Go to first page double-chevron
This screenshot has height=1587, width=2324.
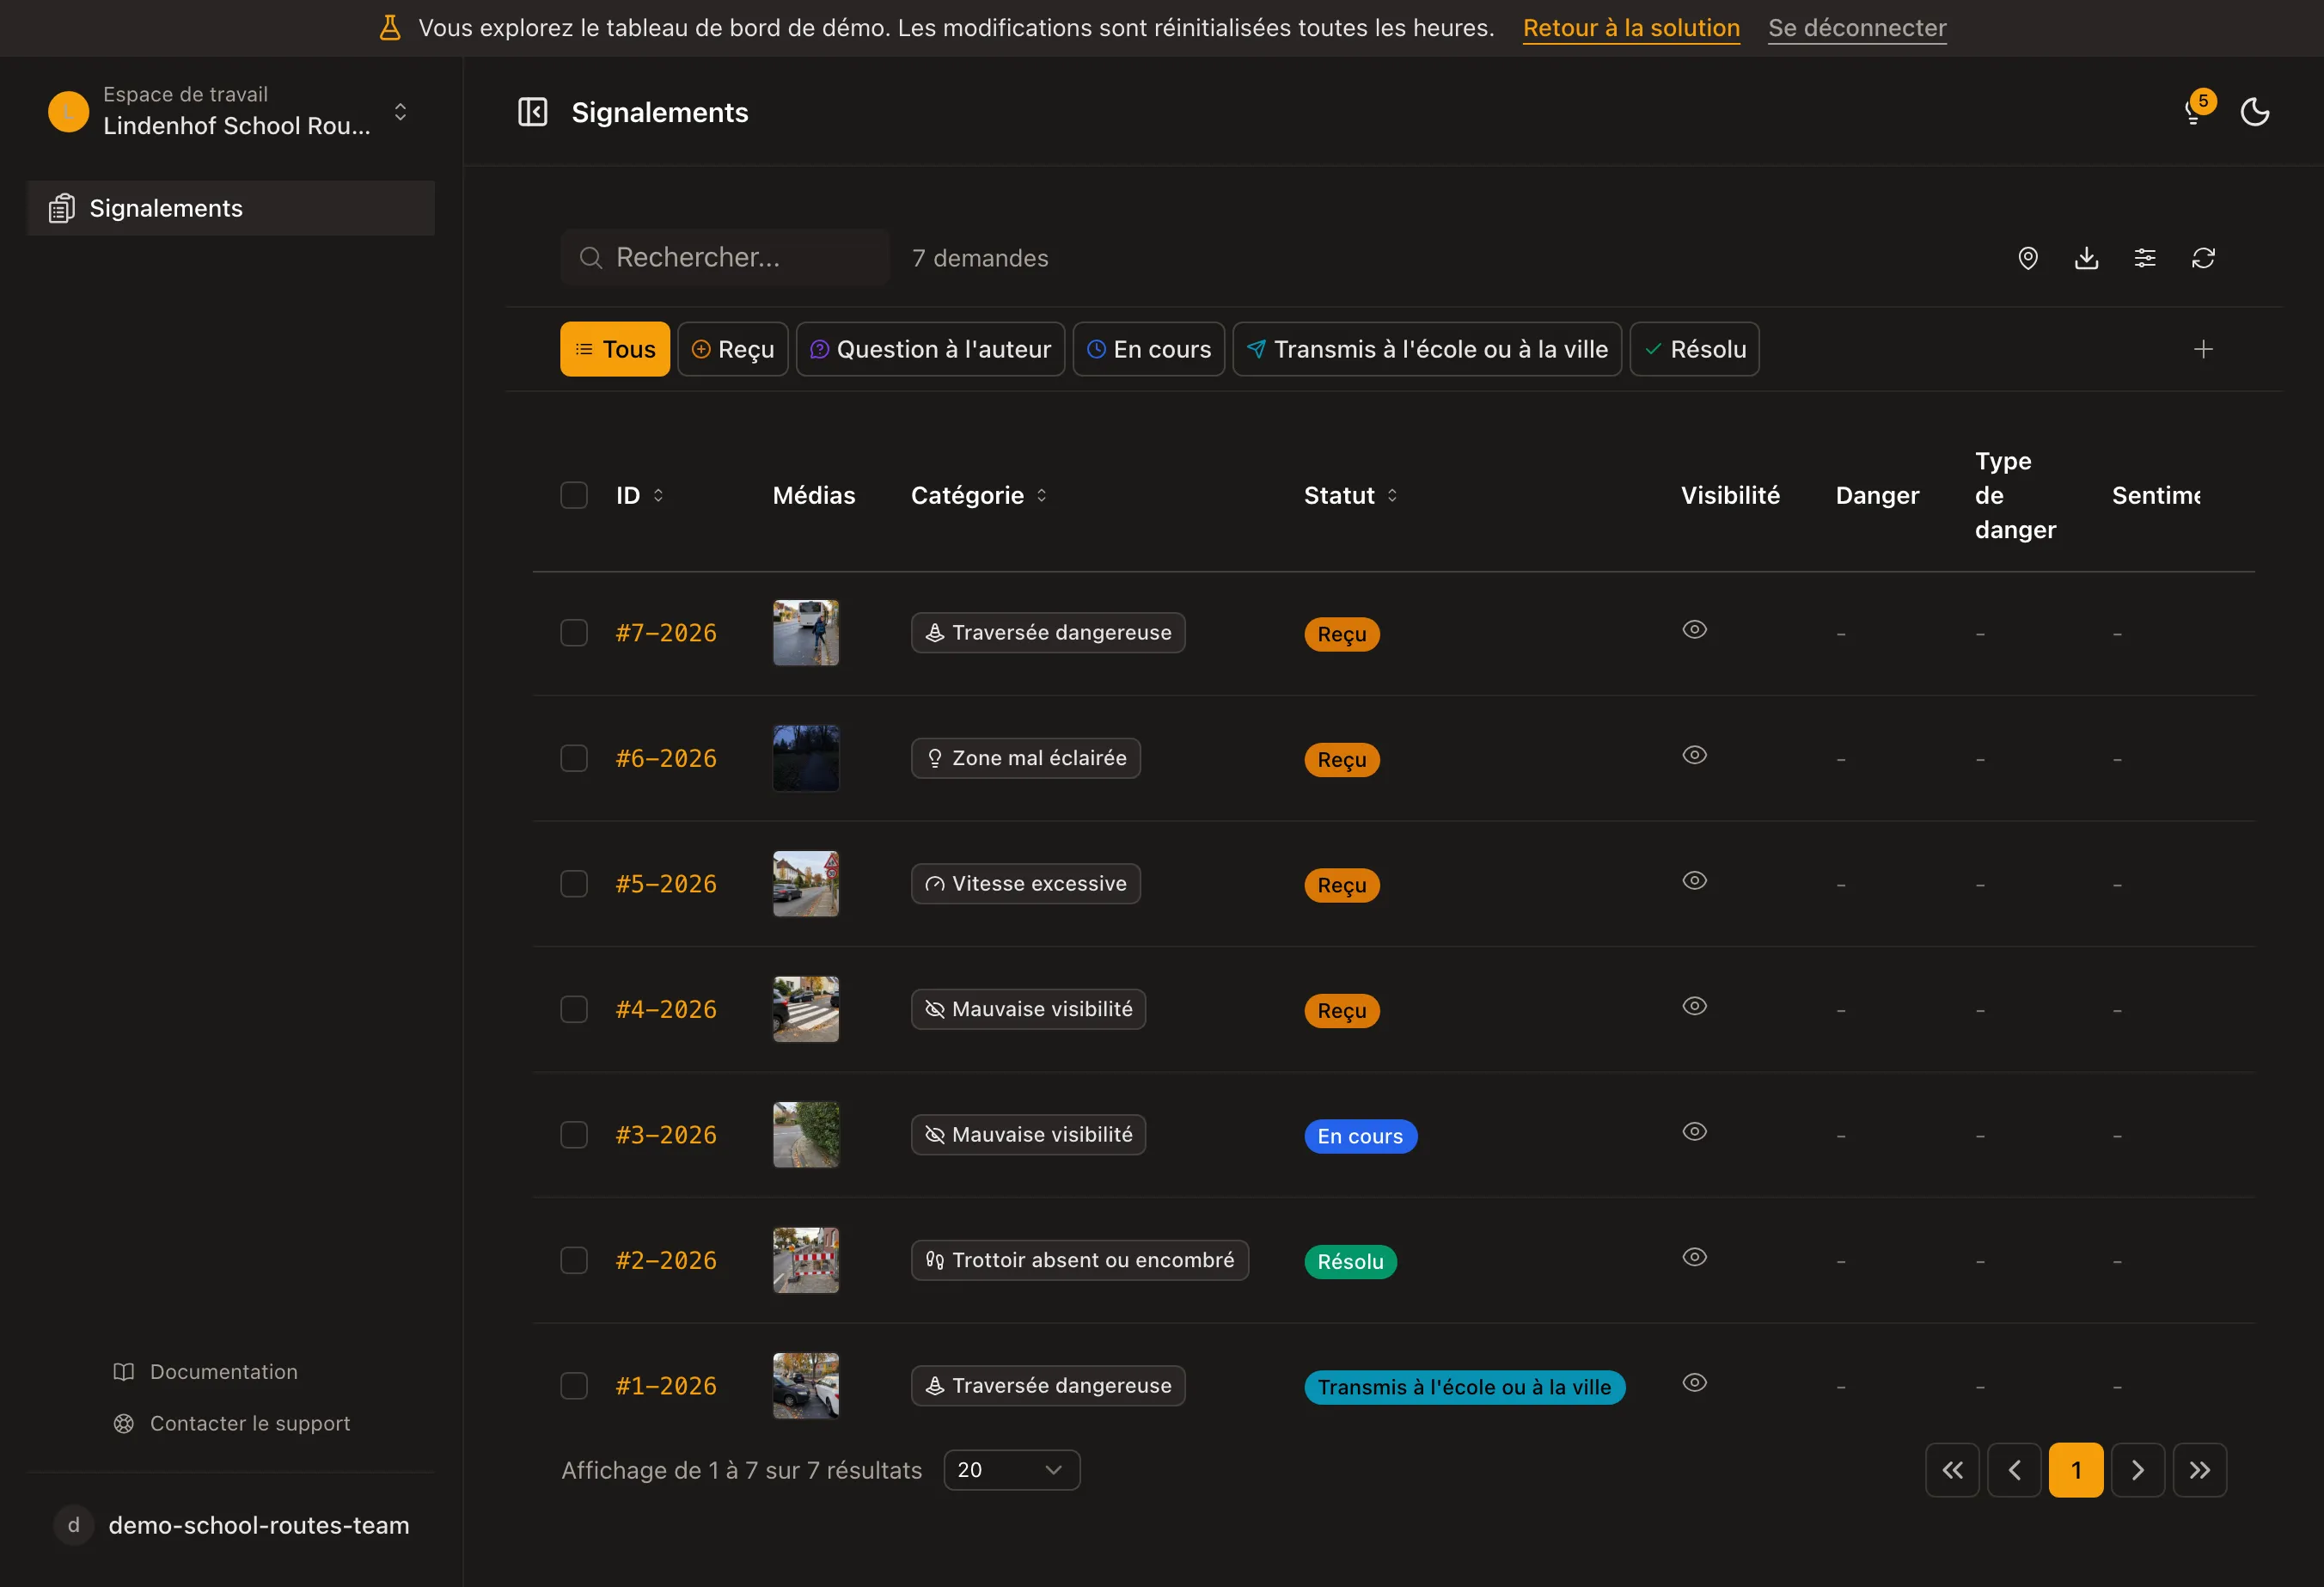tap(1952, 1469)
